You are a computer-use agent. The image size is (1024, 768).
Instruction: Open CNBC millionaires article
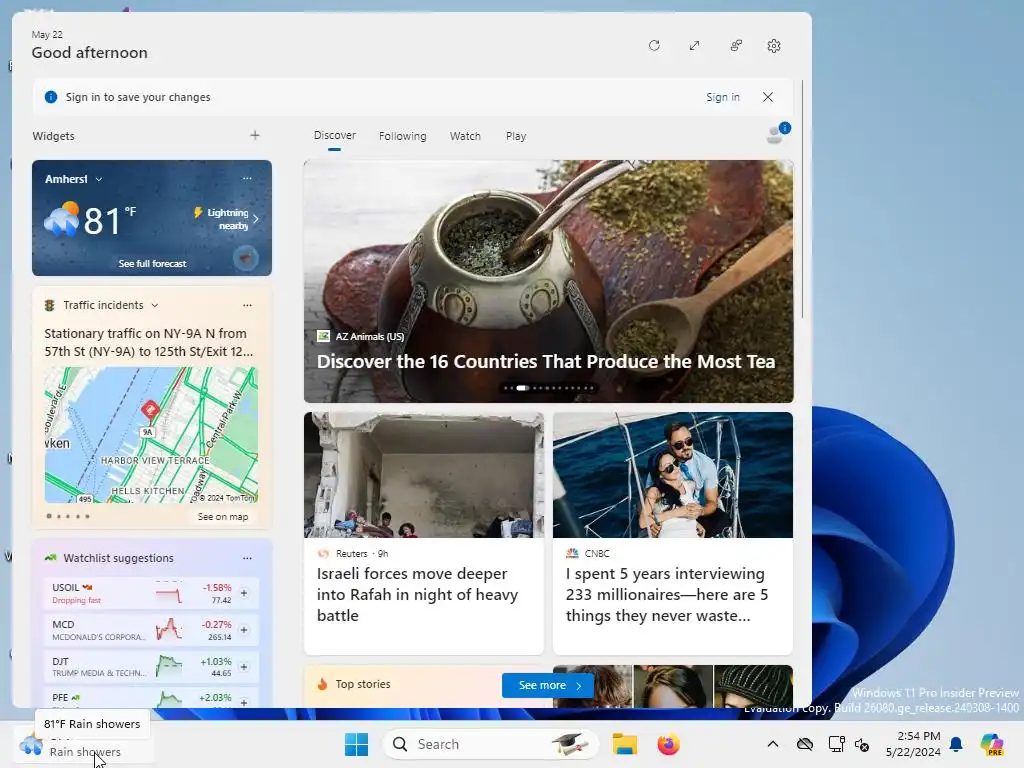[x=673, y=533]
